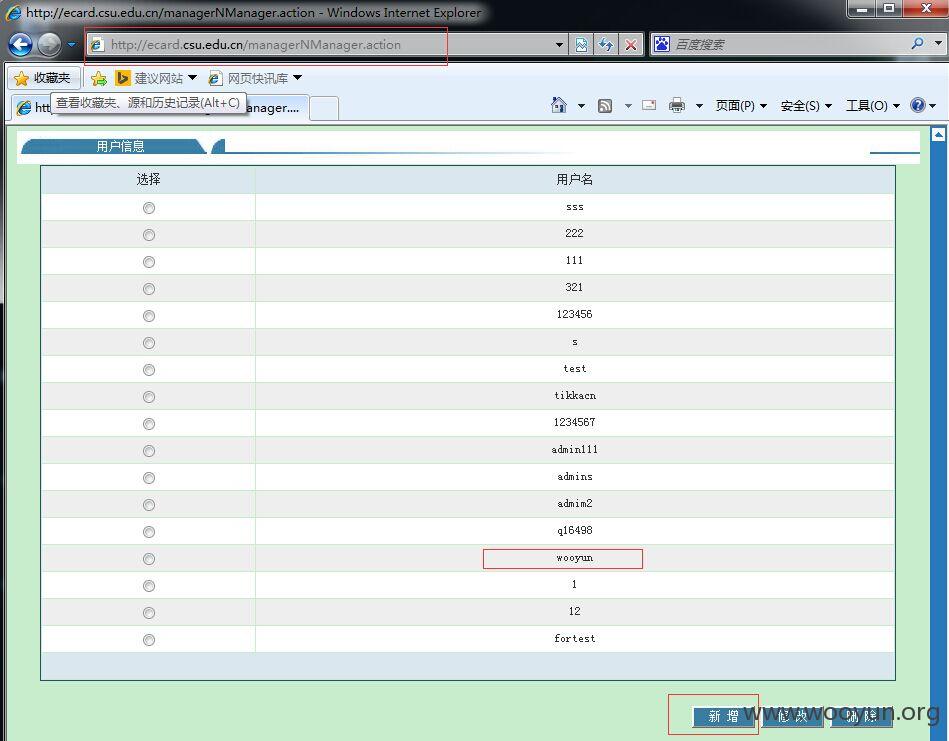Click the search magnifier icon
The height and width of the screenshot is (741, 949).
coord(918,44)
